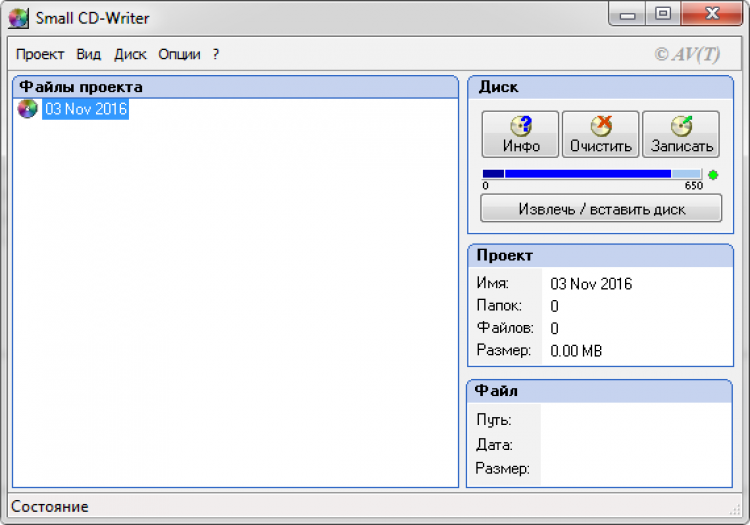Click the Файлов label in Проект panel
This screenshot has height=525, width=750.
(x=505, y=328)
